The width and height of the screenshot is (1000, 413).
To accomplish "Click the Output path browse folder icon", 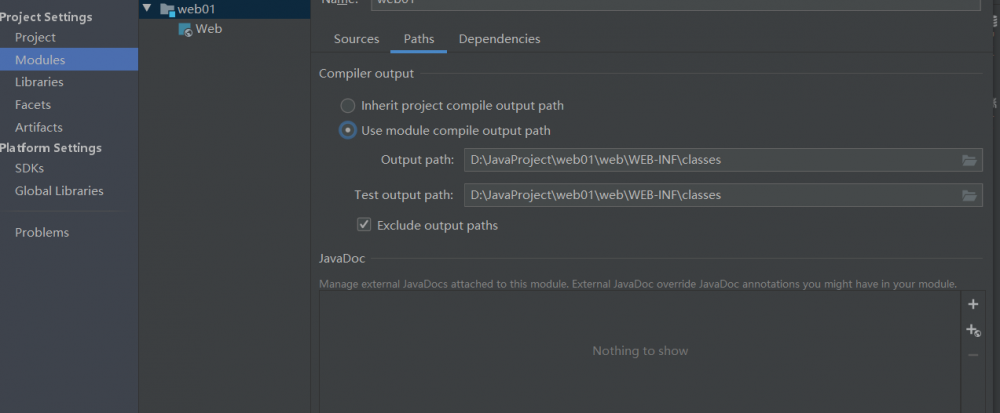I will pyautogui.click(x=968, y=160).
